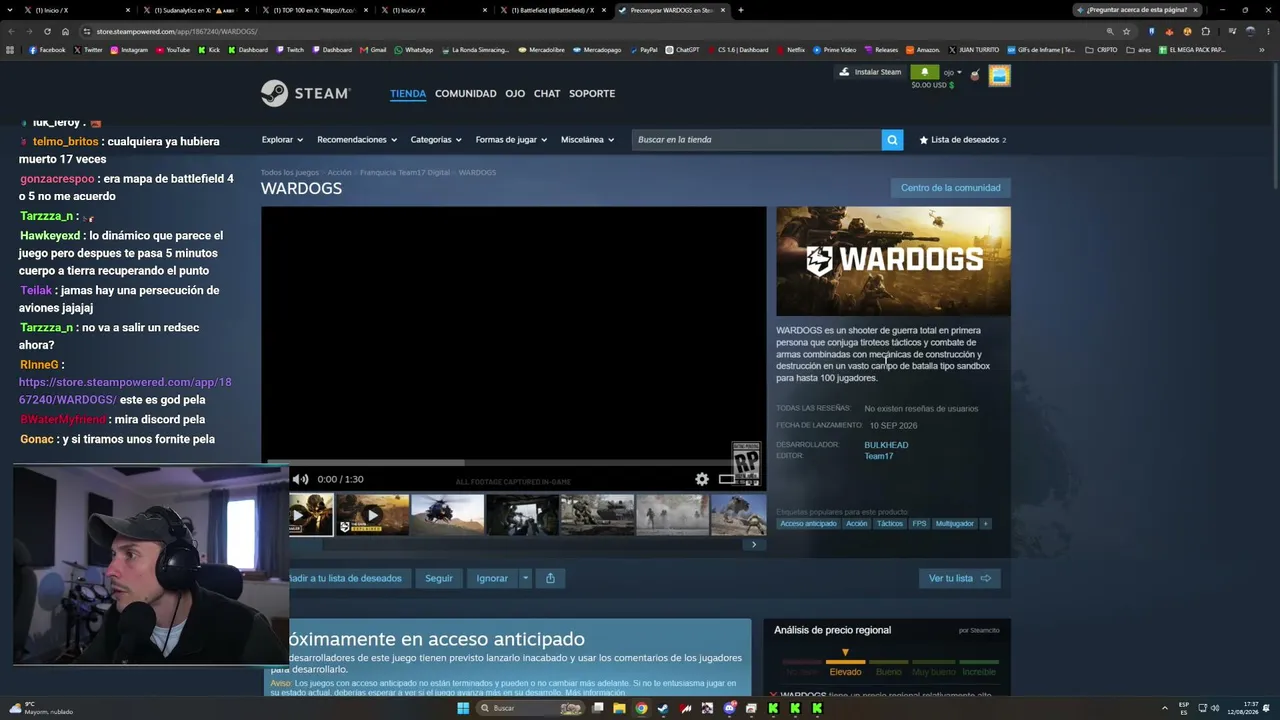The height and width of the screenshot is (720, 1280).
Task: Click the FPS tag
Action: (x=919, y=524)
